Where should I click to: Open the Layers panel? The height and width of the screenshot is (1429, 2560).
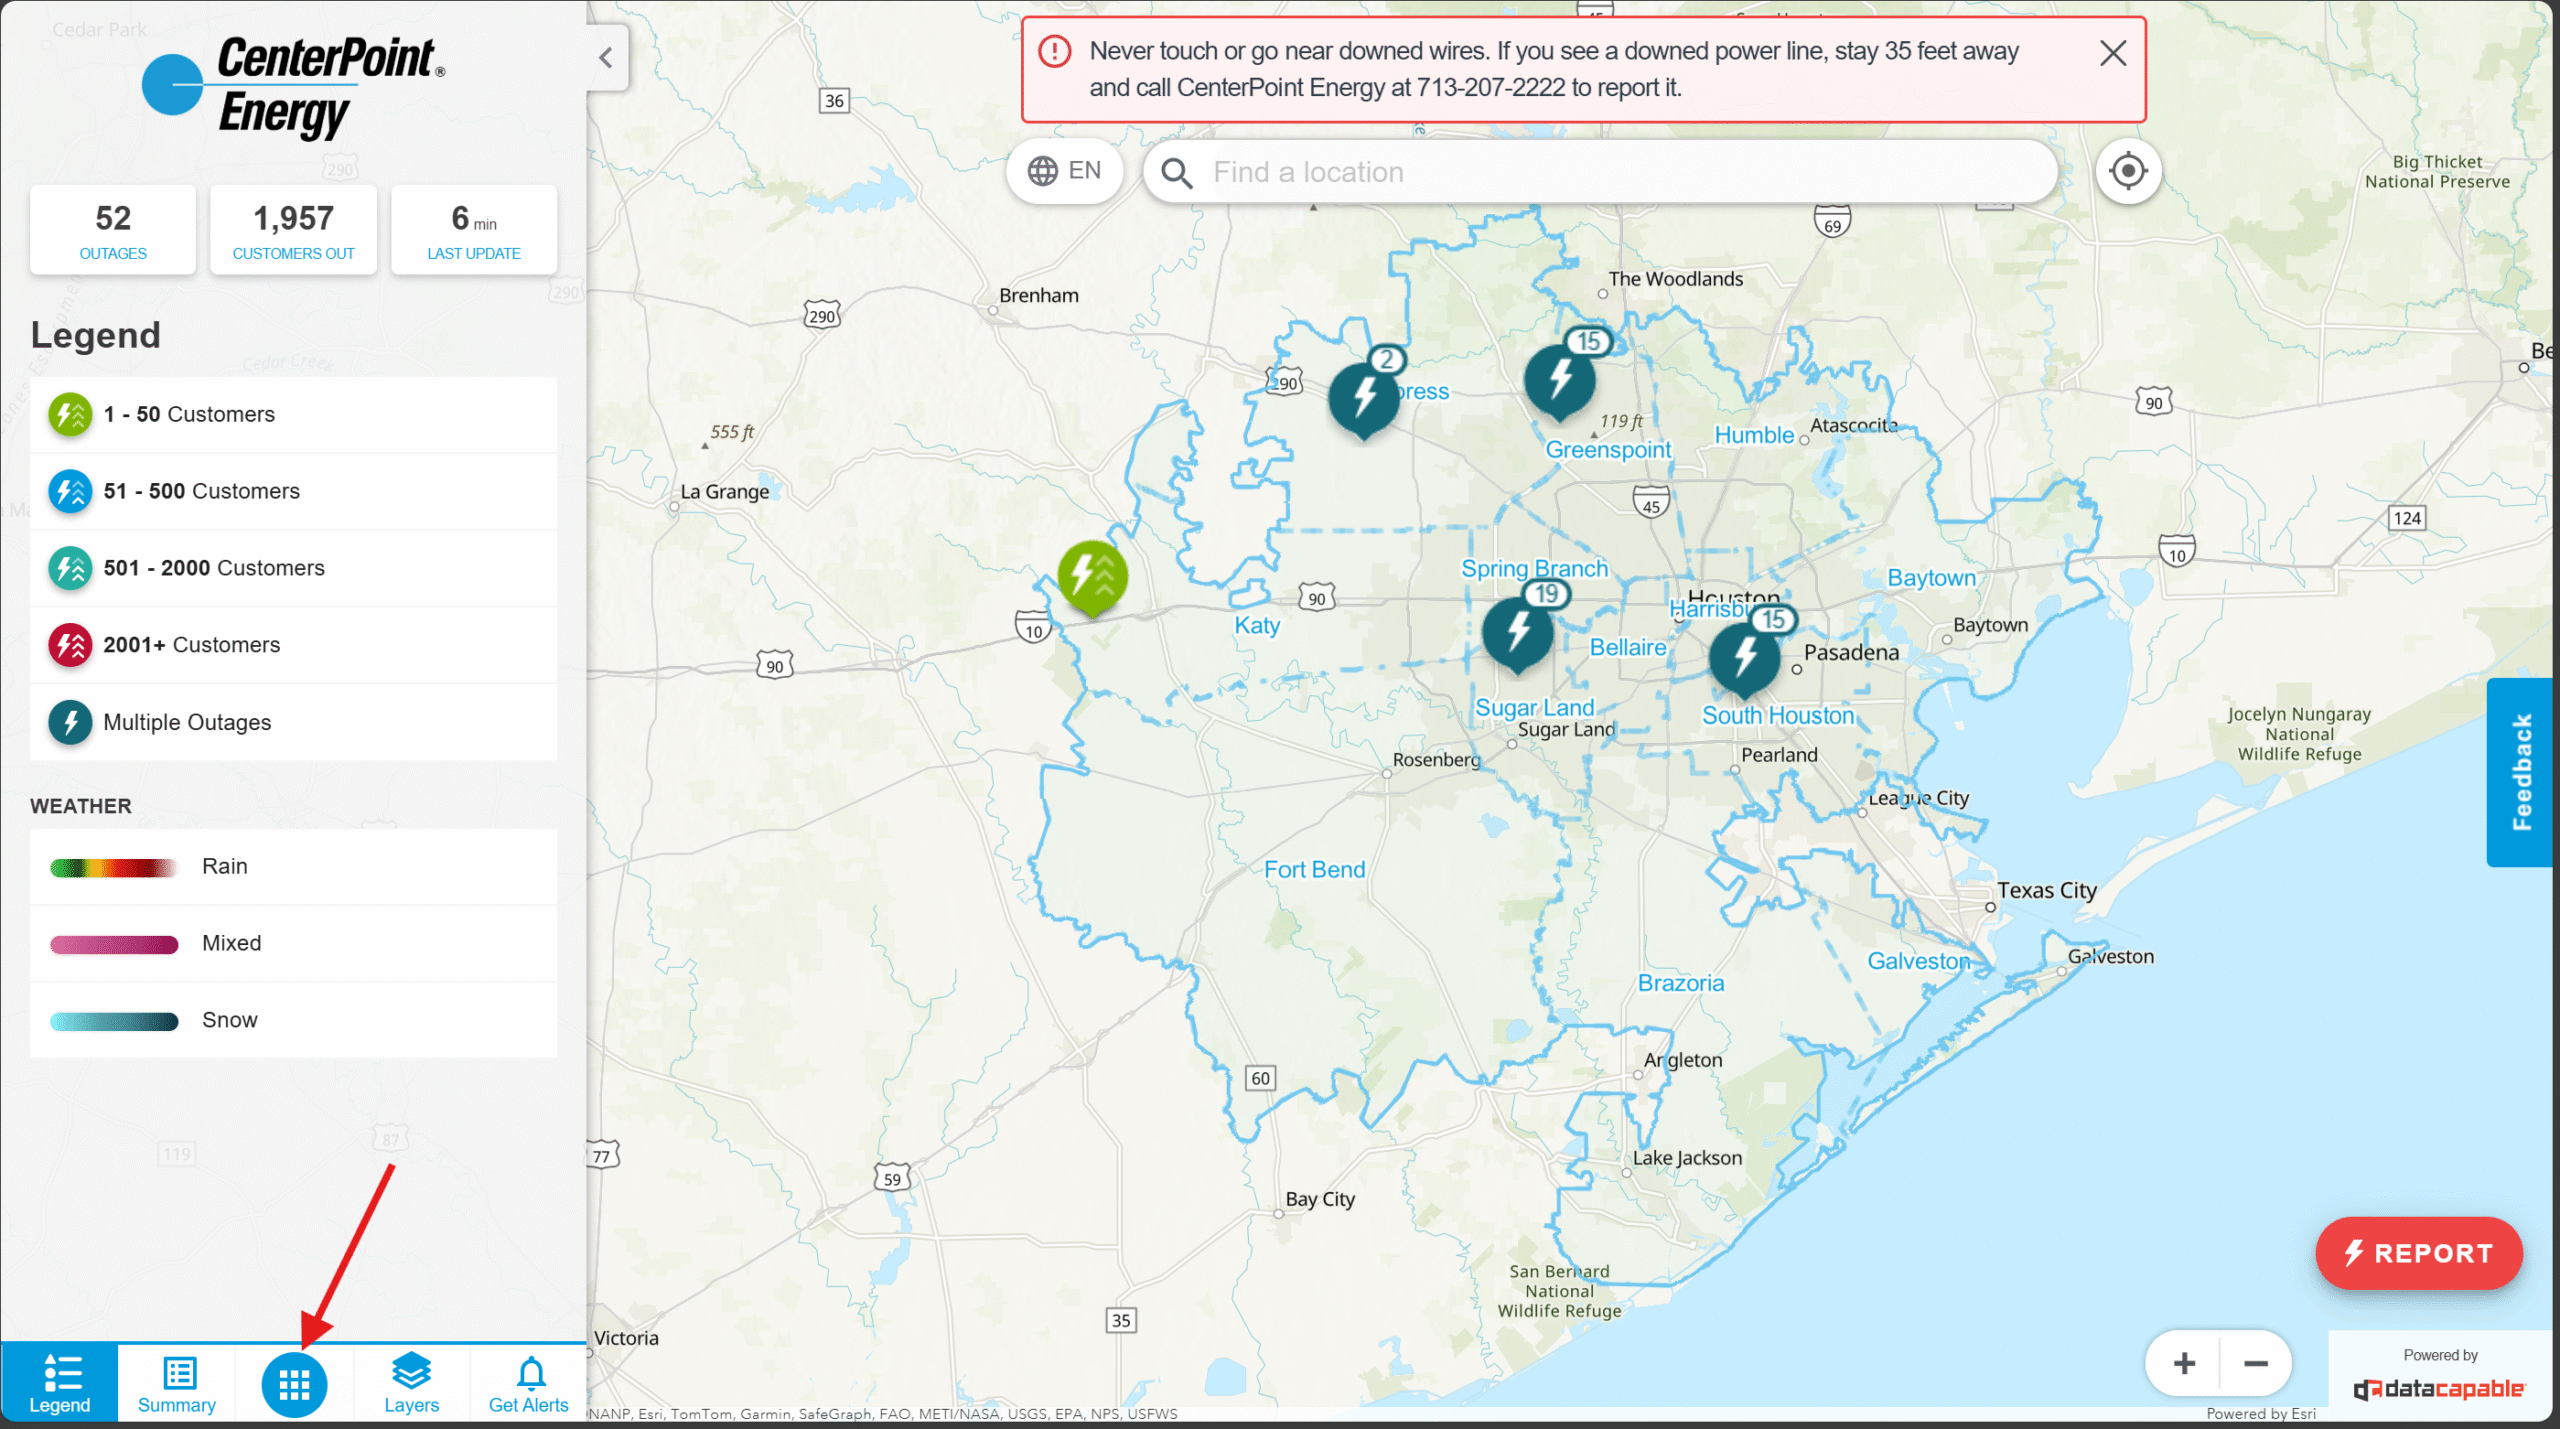click(411, 1383)
